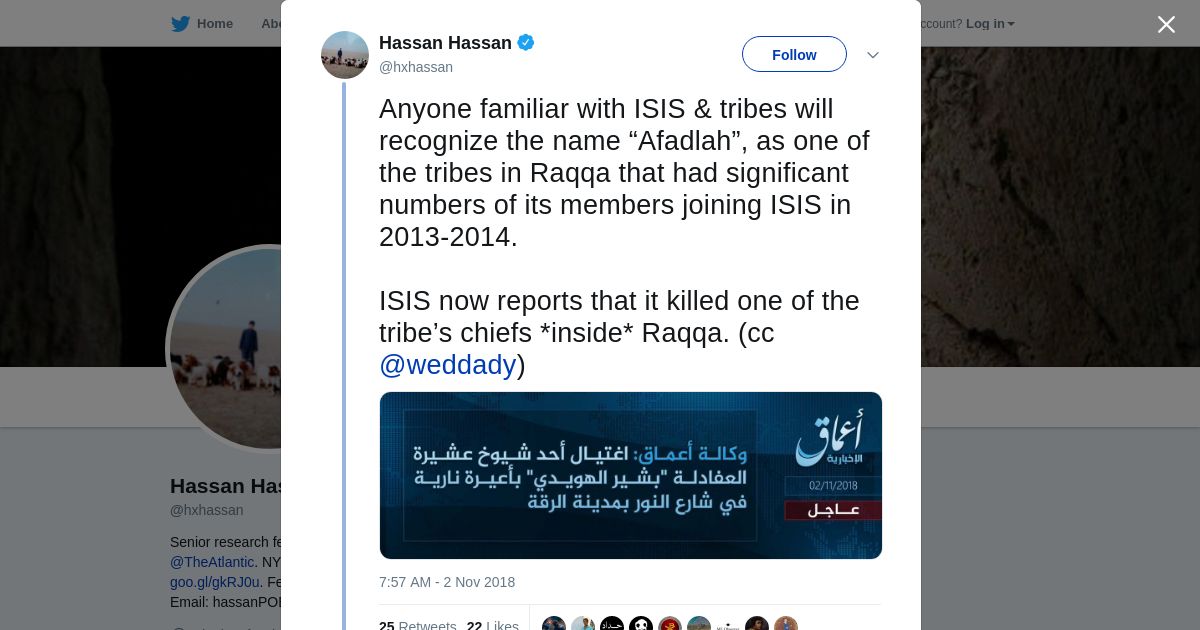This screenshot has width=1200, height=630.
Task: Expand the tweet options chevron
Action: 872,55
